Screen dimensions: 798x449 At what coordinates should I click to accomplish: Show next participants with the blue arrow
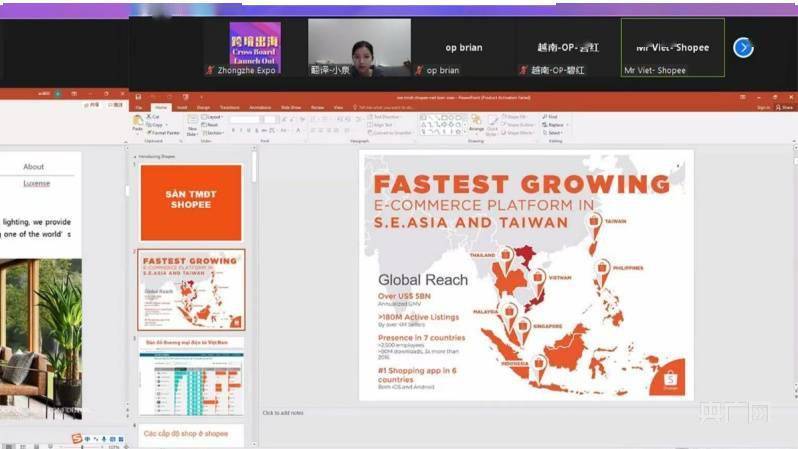click(x=742, y=48)
